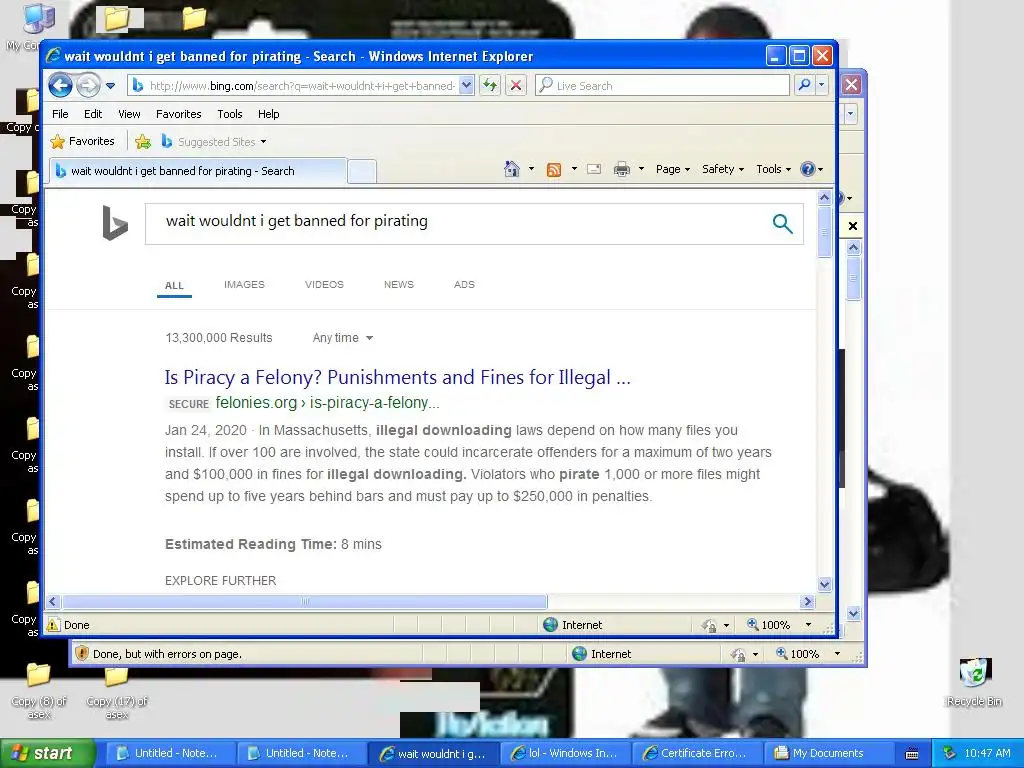Viewport: 1024px width, 768px height.
Task: Open the Any time filter dropdown
Action: pyautogui.click(x=343, y=338)
